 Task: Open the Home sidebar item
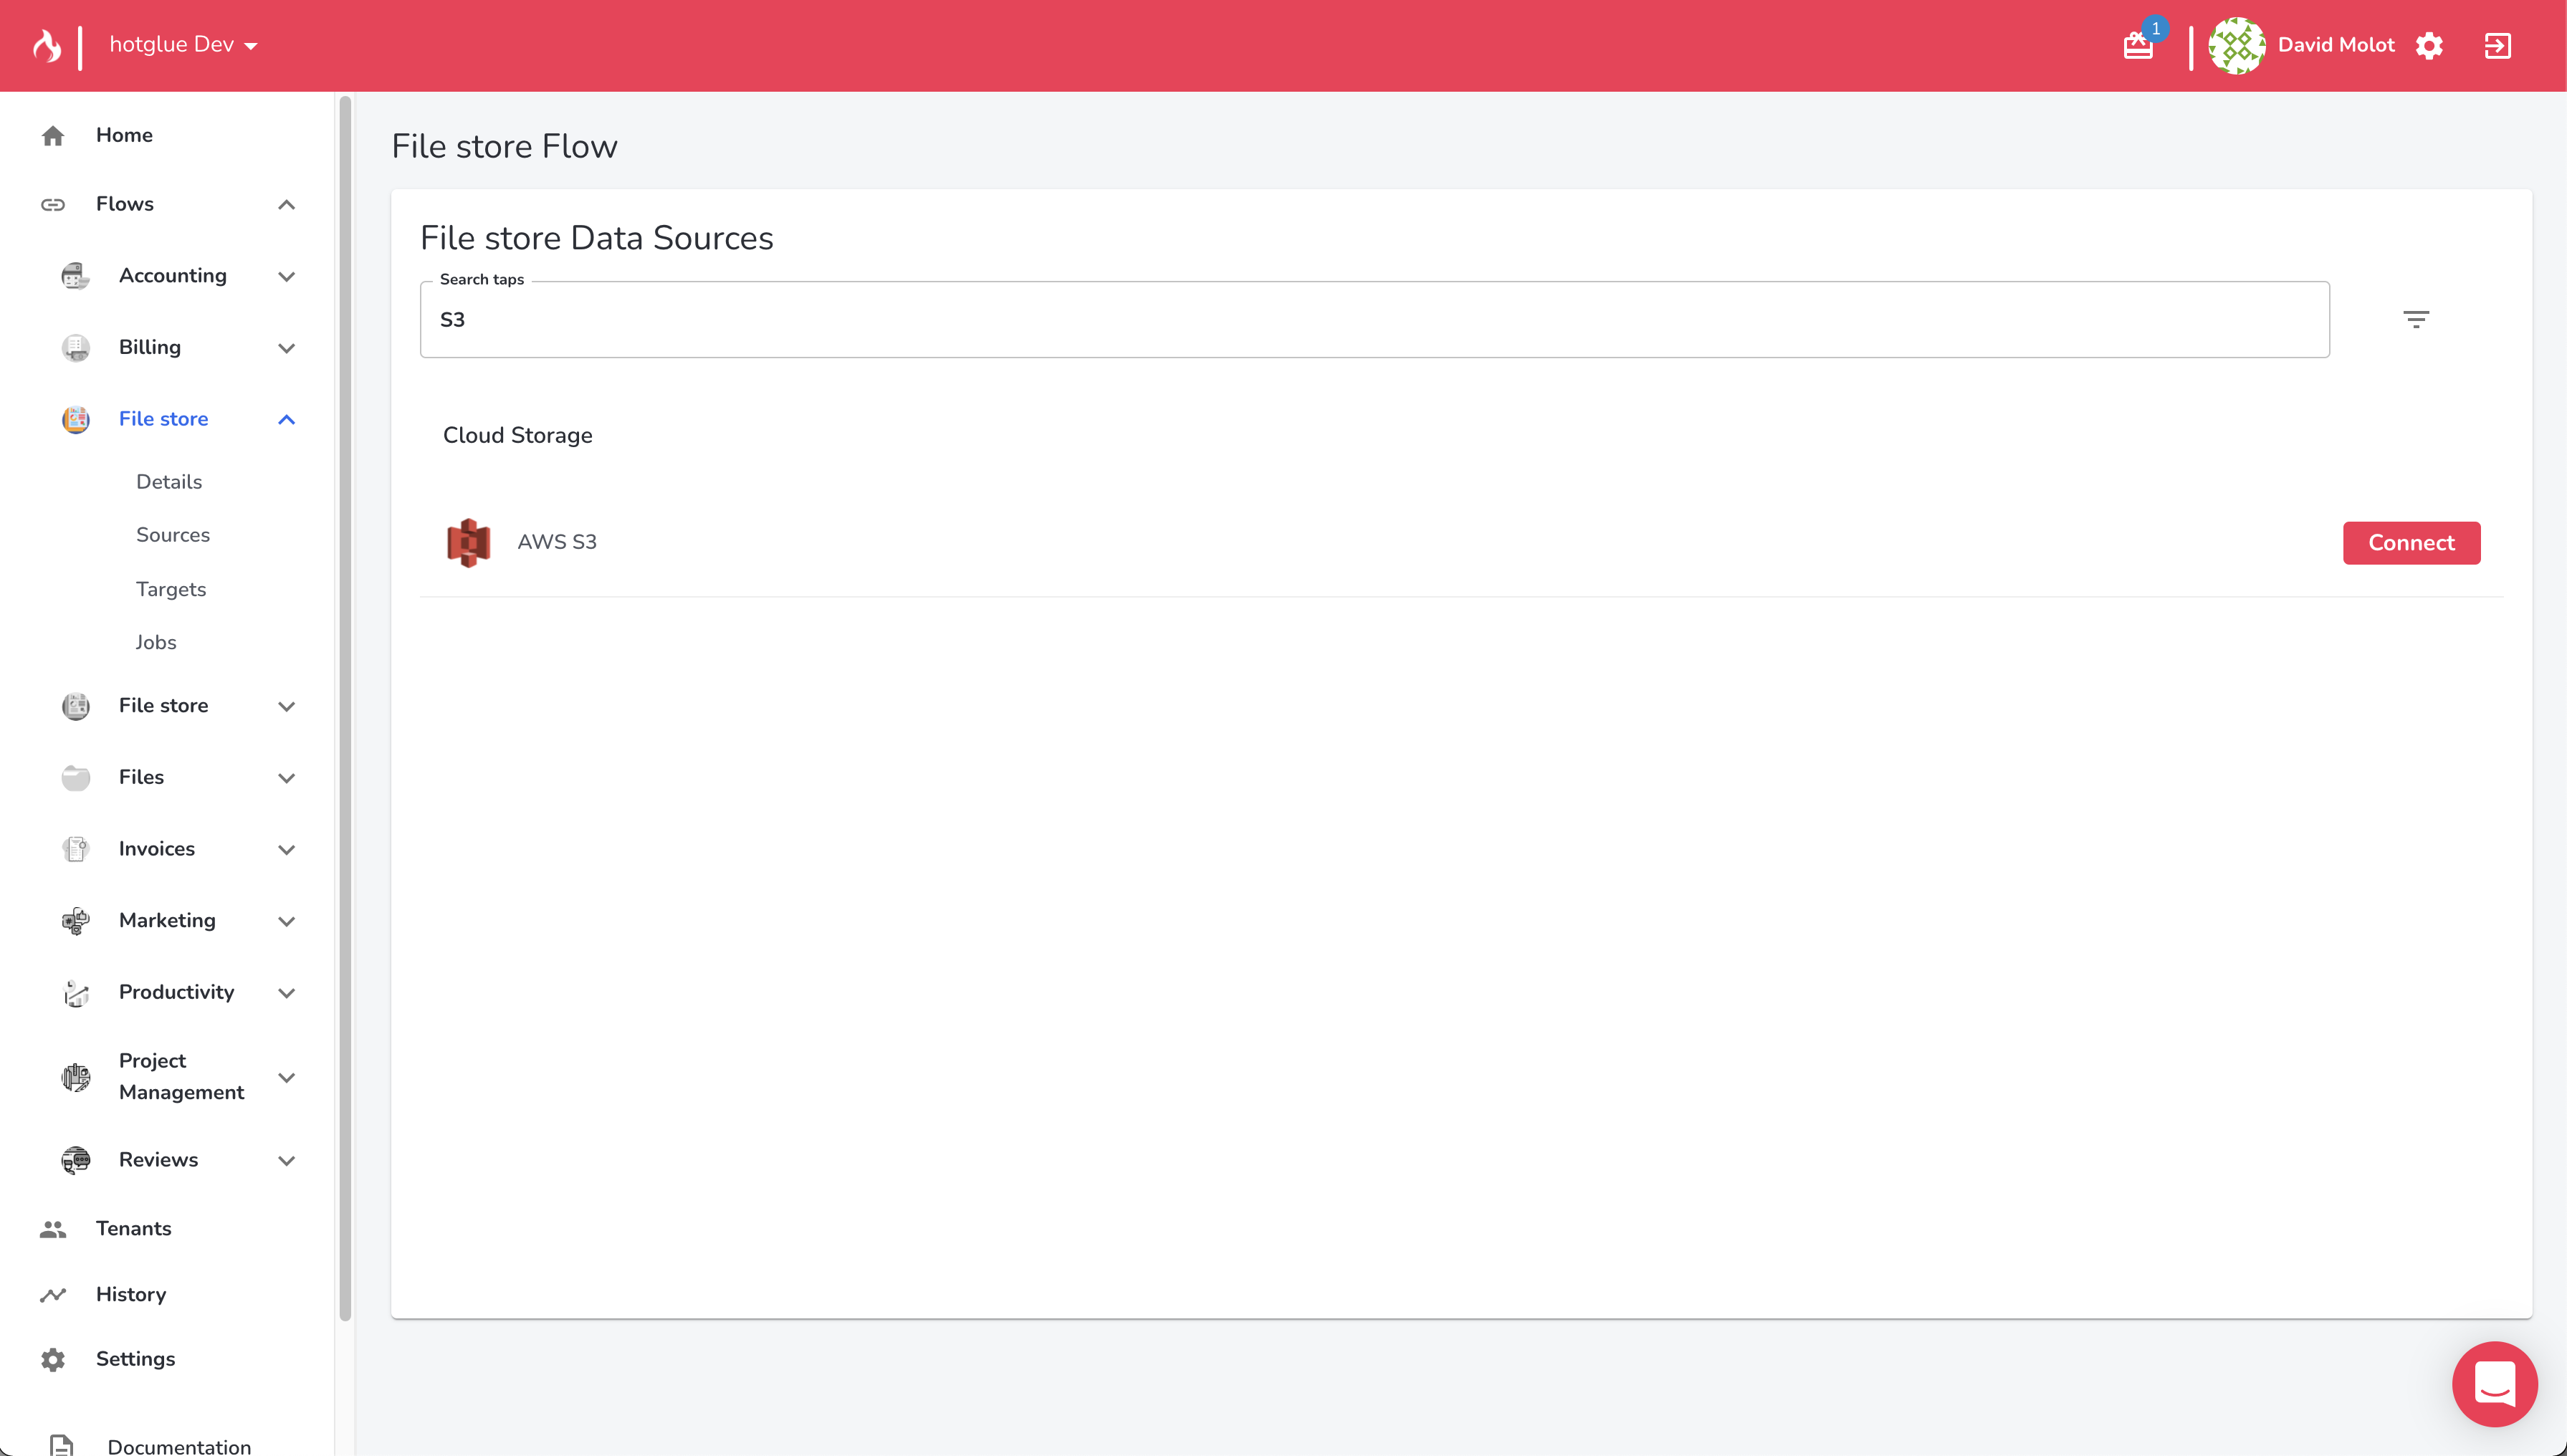(x=124, y=135)
